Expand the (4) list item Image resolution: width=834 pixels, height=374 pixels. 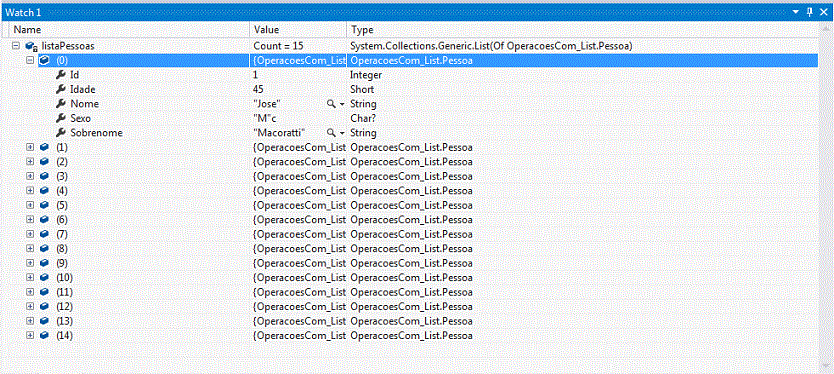tap(30, 190)
